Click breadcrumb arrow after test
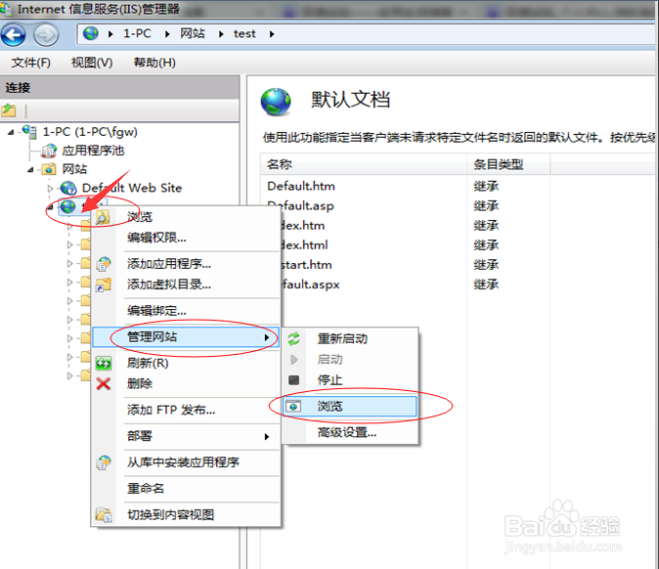This screenshot has width=659, height=569. point(272,34)
